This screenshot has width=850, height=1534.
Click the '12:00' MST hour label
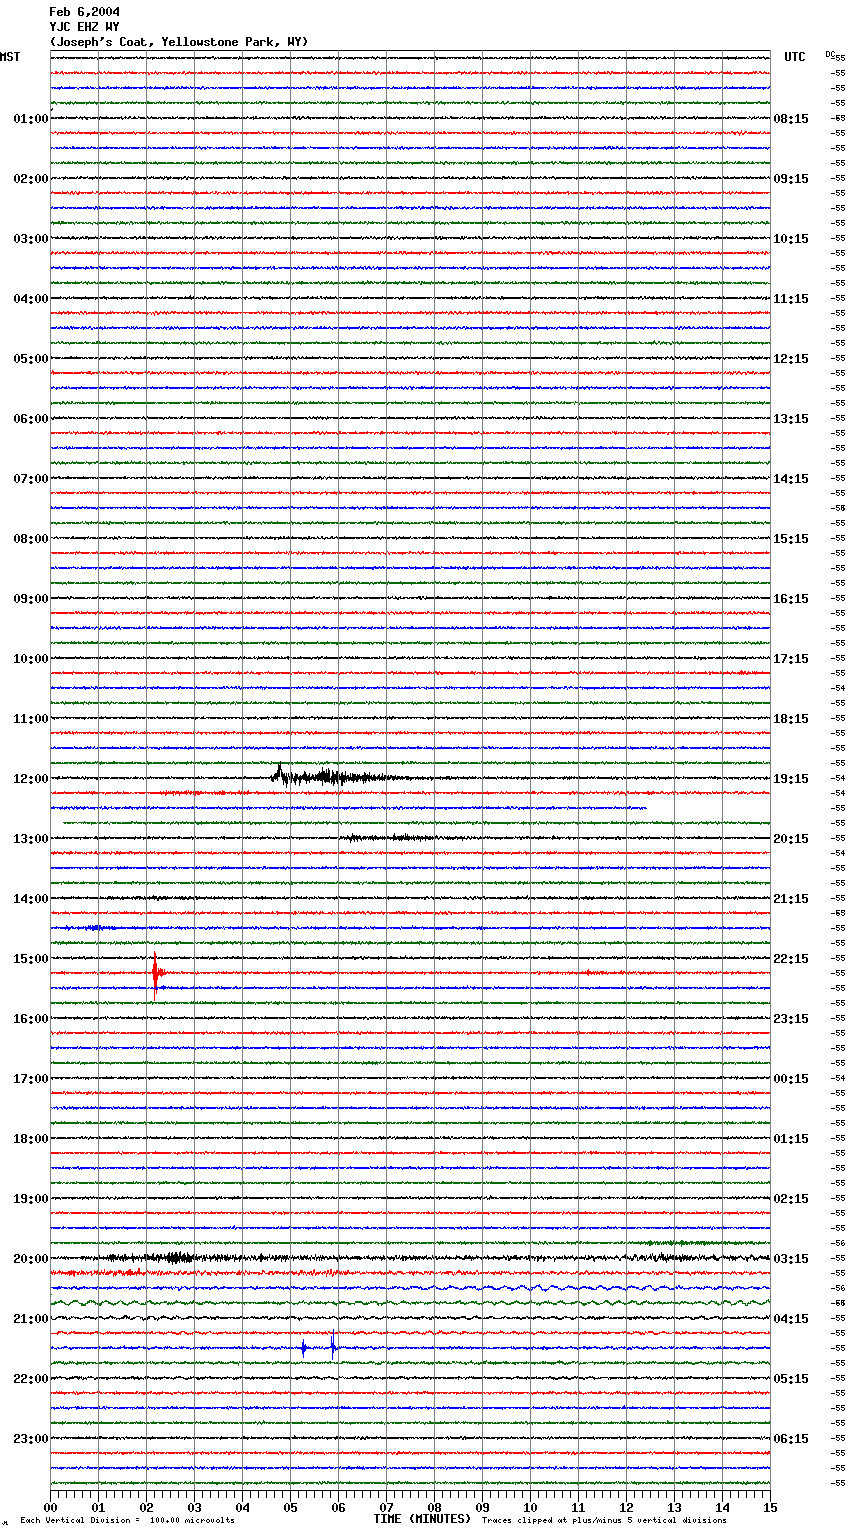[30, 779]
